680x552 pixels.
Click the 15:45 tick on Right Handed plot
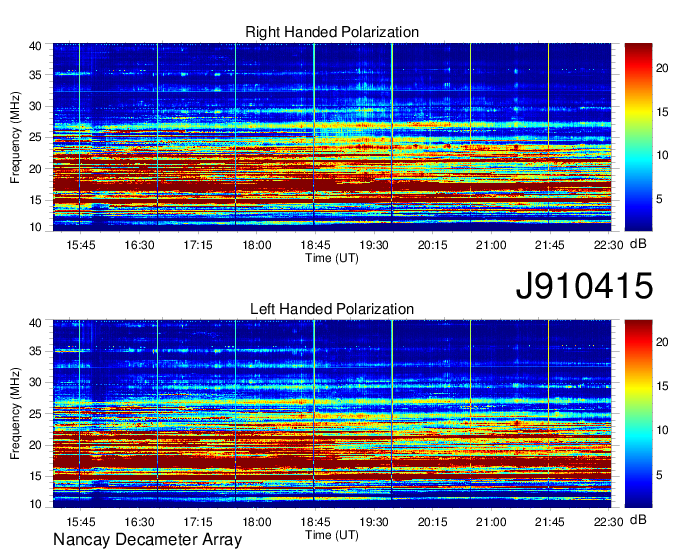point(81,245)
